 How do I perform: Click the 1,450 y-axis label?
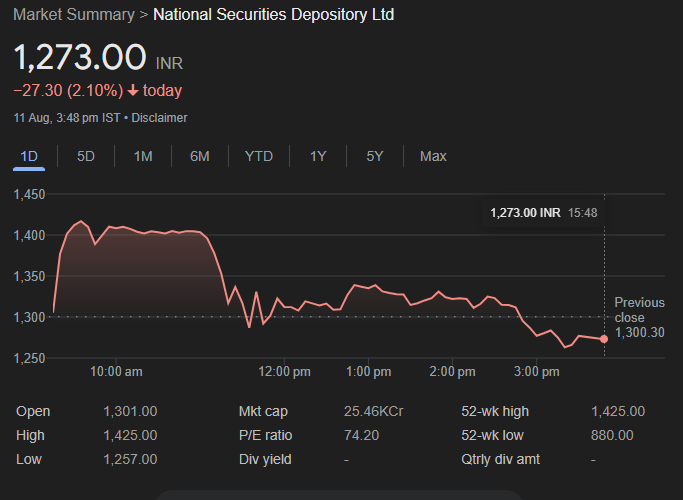point(29,195)
